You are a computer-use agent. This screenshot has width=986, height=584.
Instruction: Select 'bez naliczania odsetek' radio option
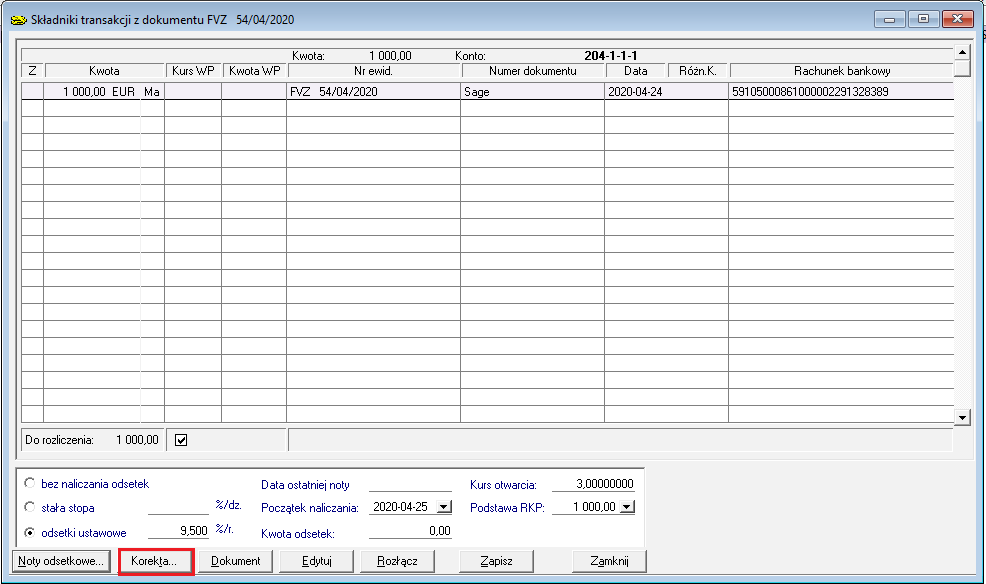pyautogui.click(x=30, y=483)
